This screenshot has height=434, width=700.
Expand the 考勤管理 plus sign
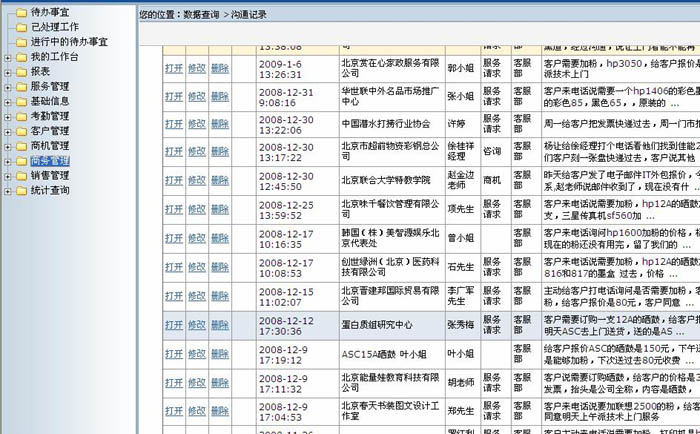pyautogui.click(x=8, y=116)
